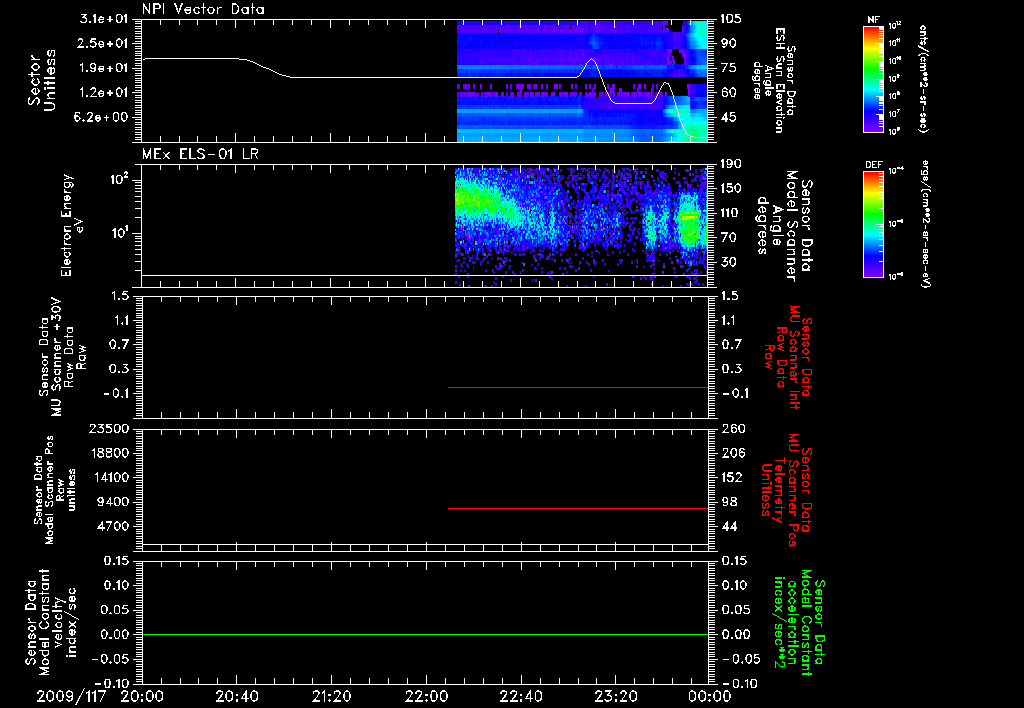
Task: Click the 260 telemetry tick label
Action: tap(732, 428)
